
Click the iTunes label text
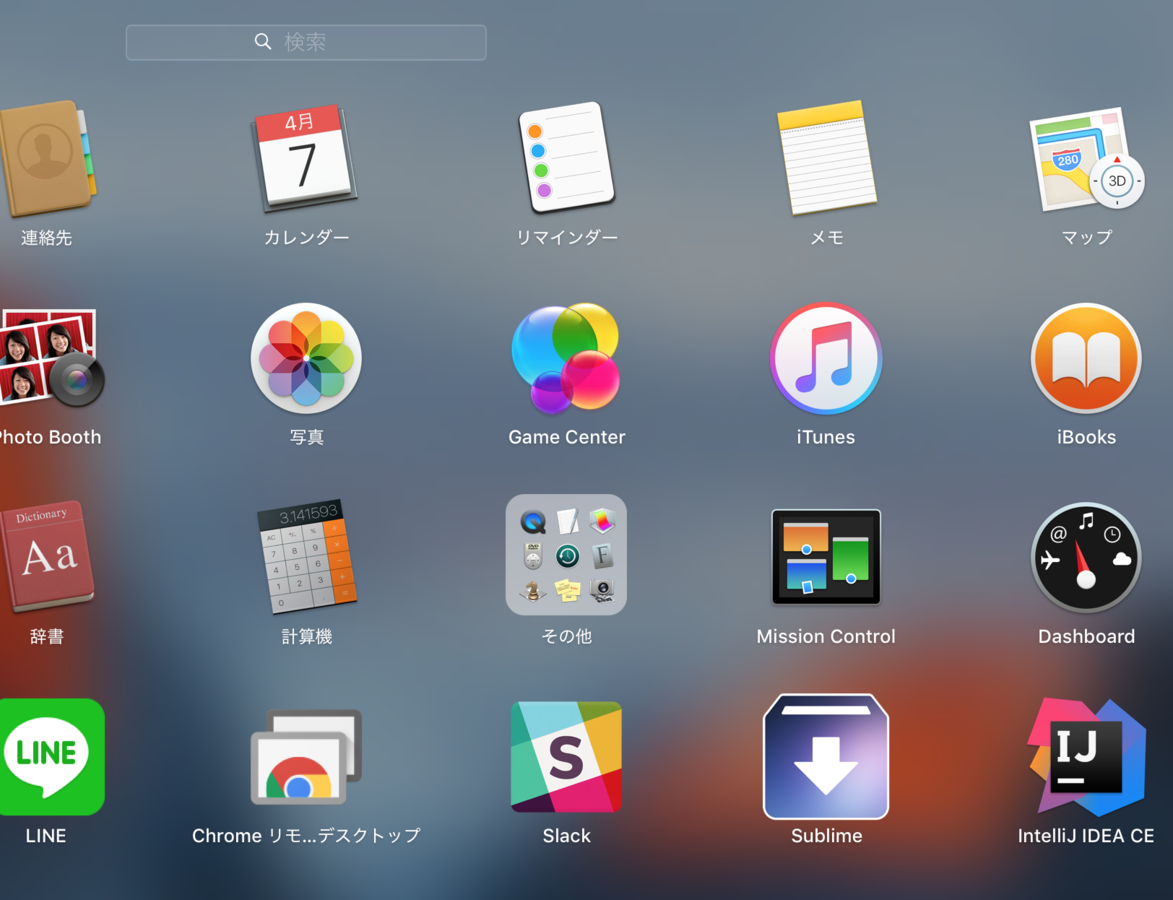click(x=826, y=437)
